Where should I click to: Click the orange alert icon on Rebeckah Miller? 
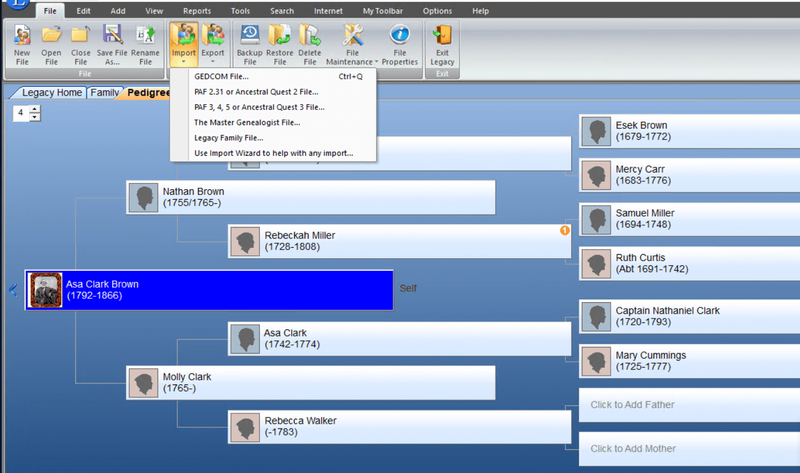pyautogui.click(x=564, y=231)
